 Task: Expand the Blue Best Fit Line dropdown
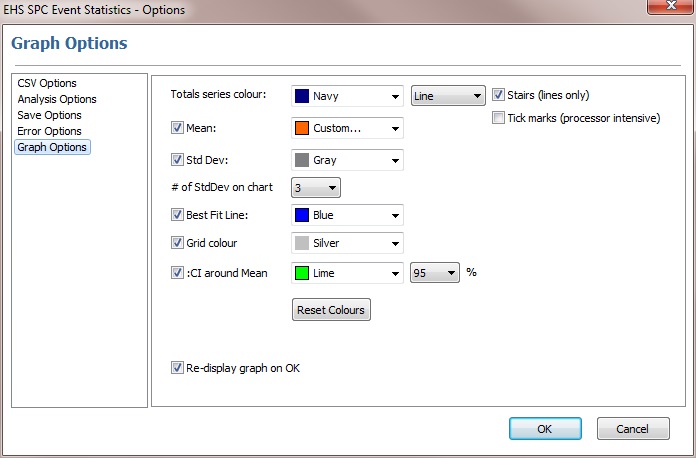point(347,215)
